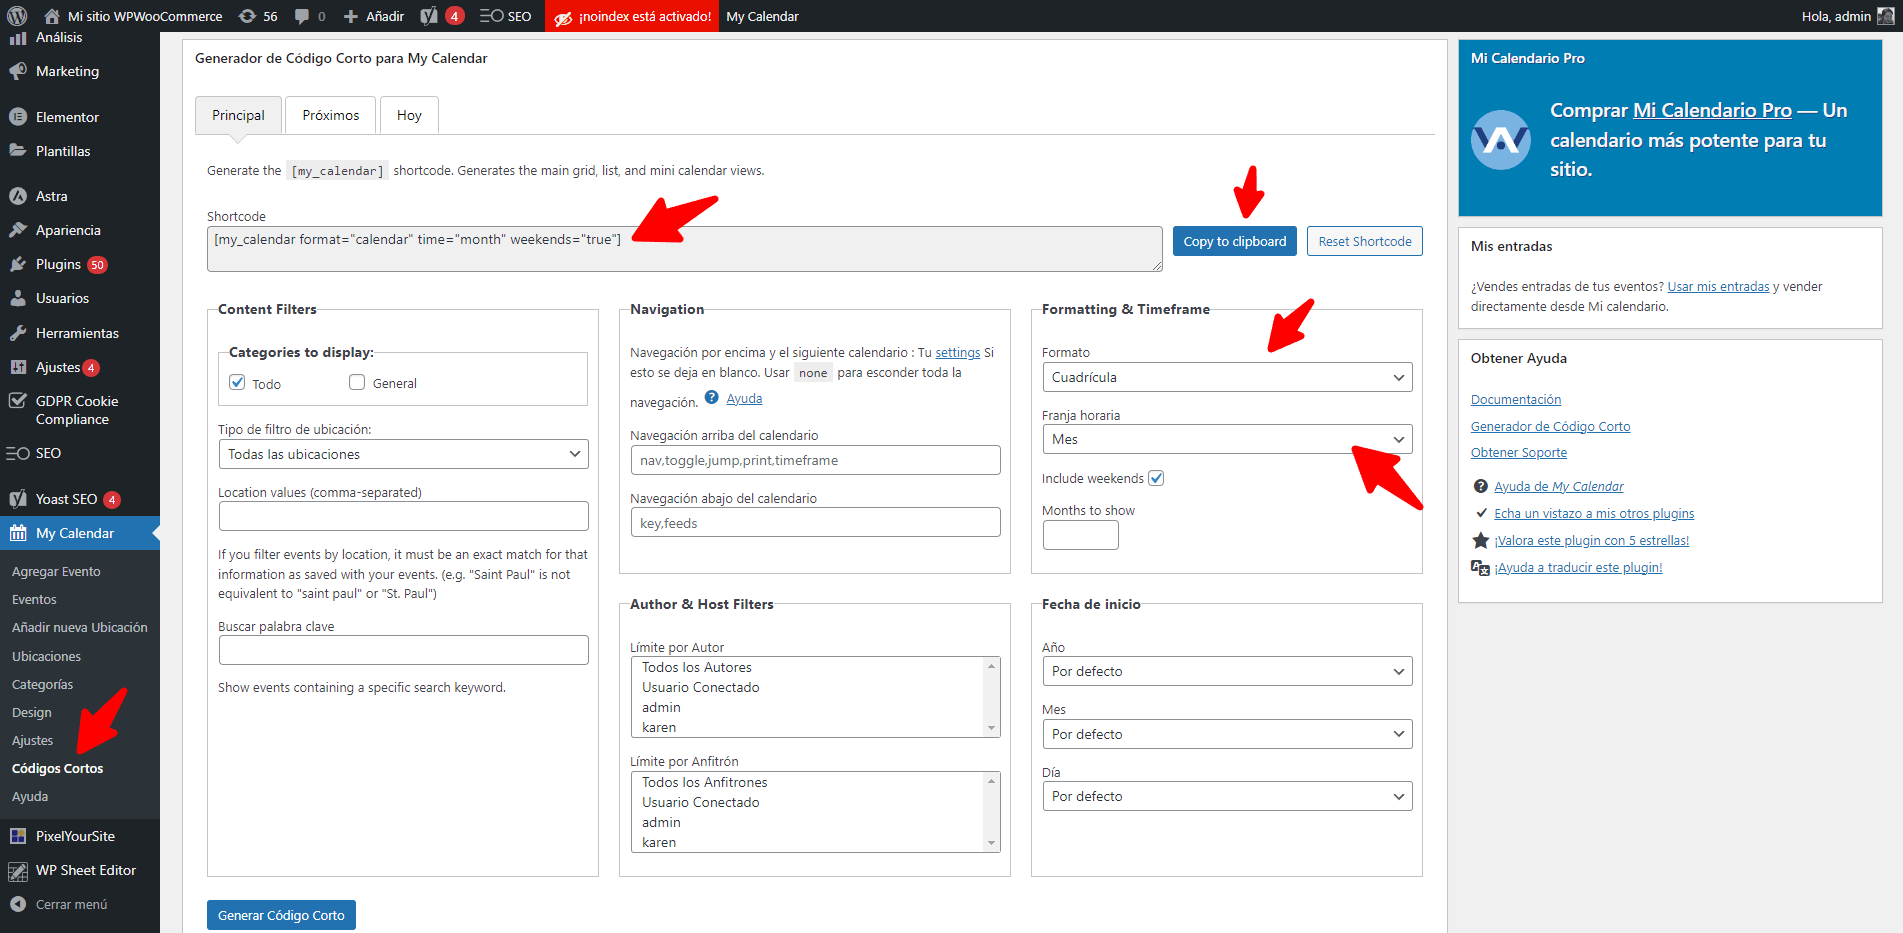1903x933 pixels.
Task: Click the Marketing megaphone icon
Action: (18, 71)
